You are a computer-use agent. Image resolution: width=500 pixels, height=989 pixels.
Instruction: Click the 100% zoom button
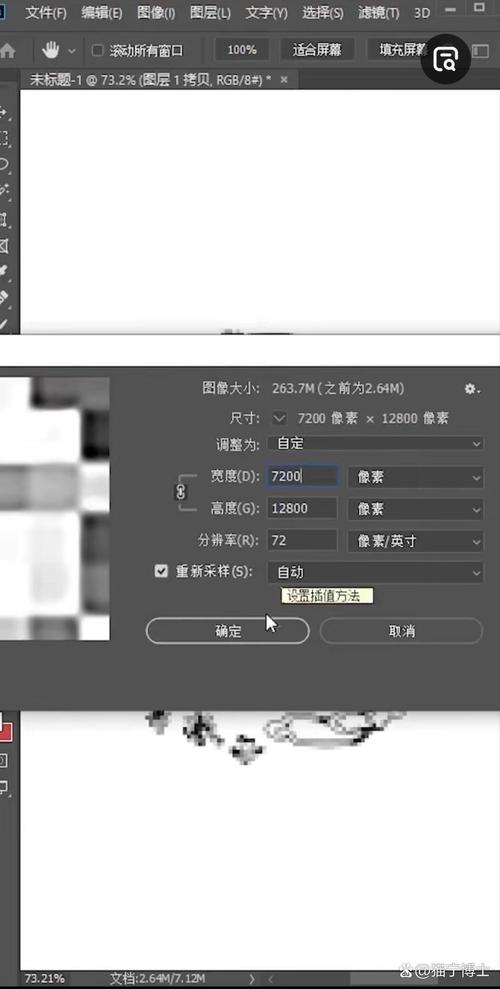click(x=242, y=50)
